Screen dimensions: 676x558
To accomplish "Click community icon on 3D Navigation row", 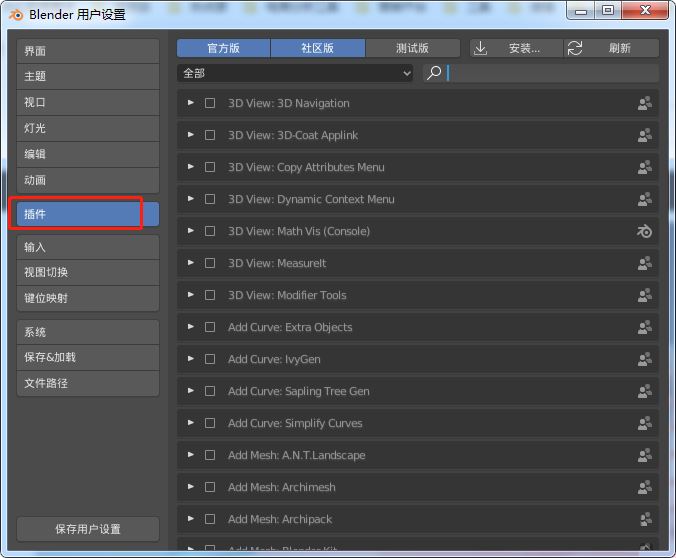I will click(x=645, y=103).
